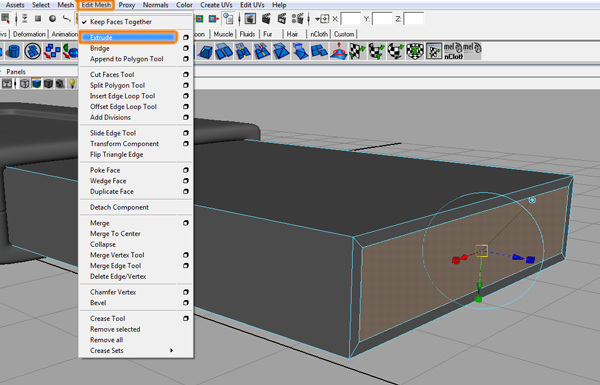Click the circled polygon plane shelf icon
The image size is (600, 385).
point(33,51)
